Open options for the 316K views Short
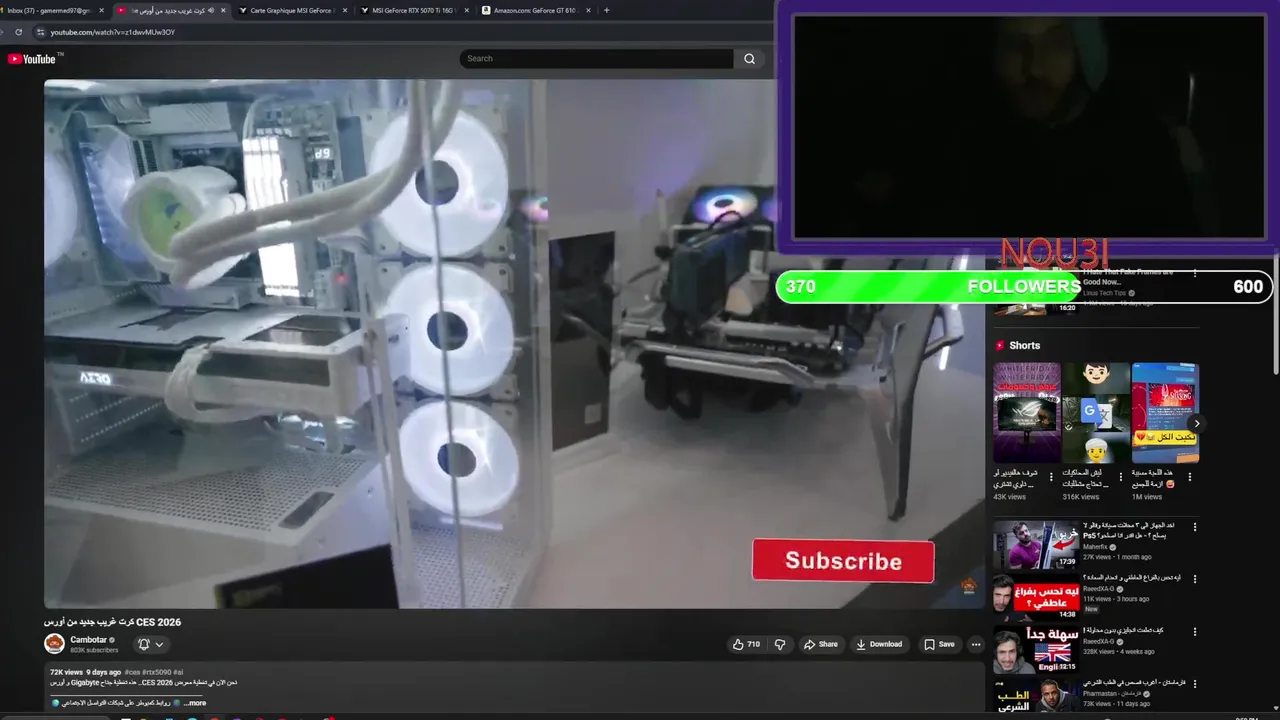Image resolution: width=1280 pixels, height=720 pixels. pyautogui.click(x=1120, y=477)
